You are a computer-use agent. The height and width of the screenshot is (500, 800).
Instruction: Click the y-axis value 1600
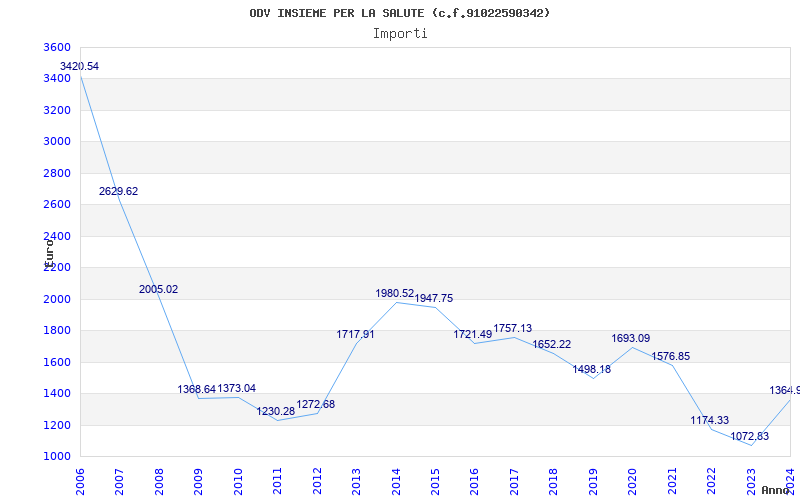pyautogui.click(x=55, y=362)
